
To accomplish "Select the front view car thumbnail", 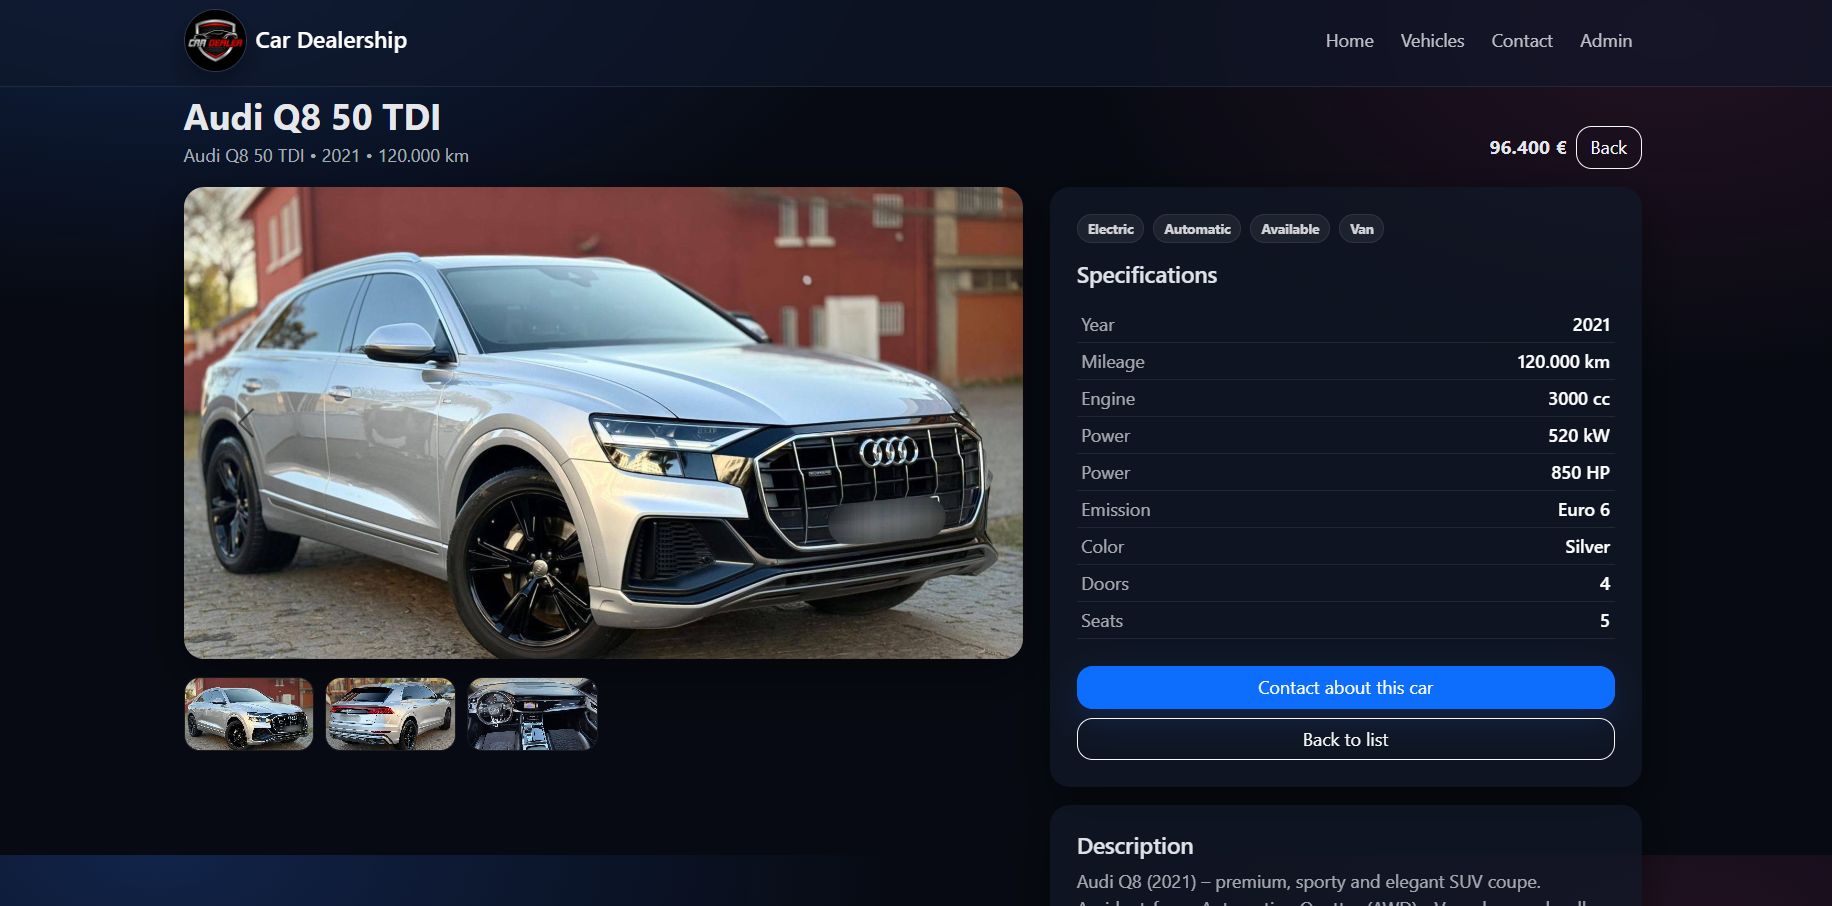I will coord(249,714).
